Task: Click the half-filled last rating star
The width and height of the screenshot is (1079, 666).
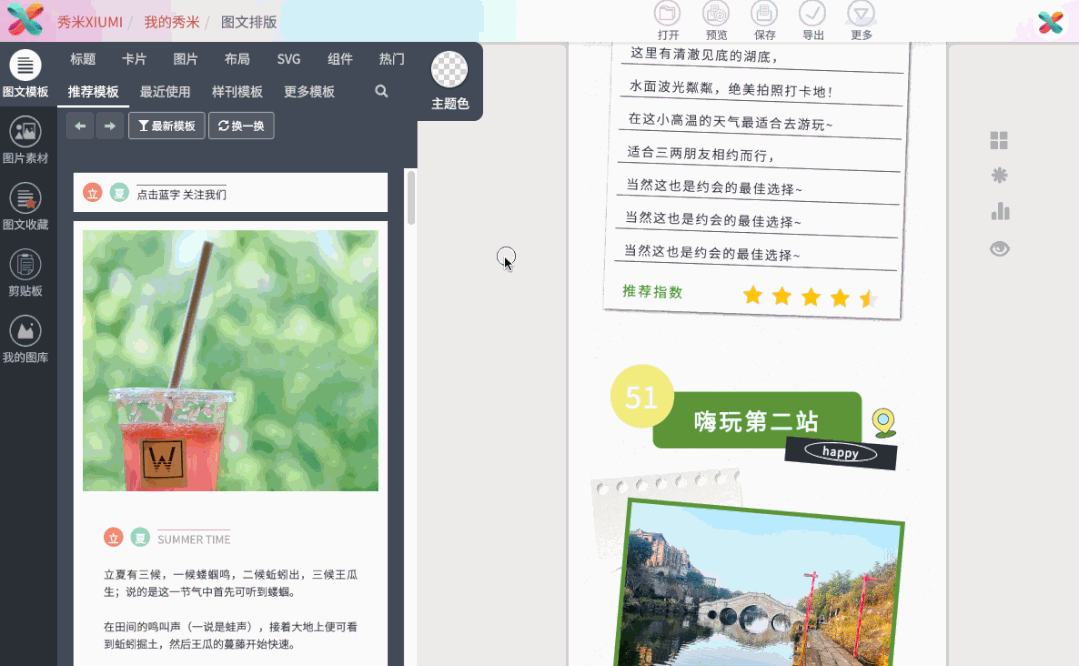Action: coord(868,299)
